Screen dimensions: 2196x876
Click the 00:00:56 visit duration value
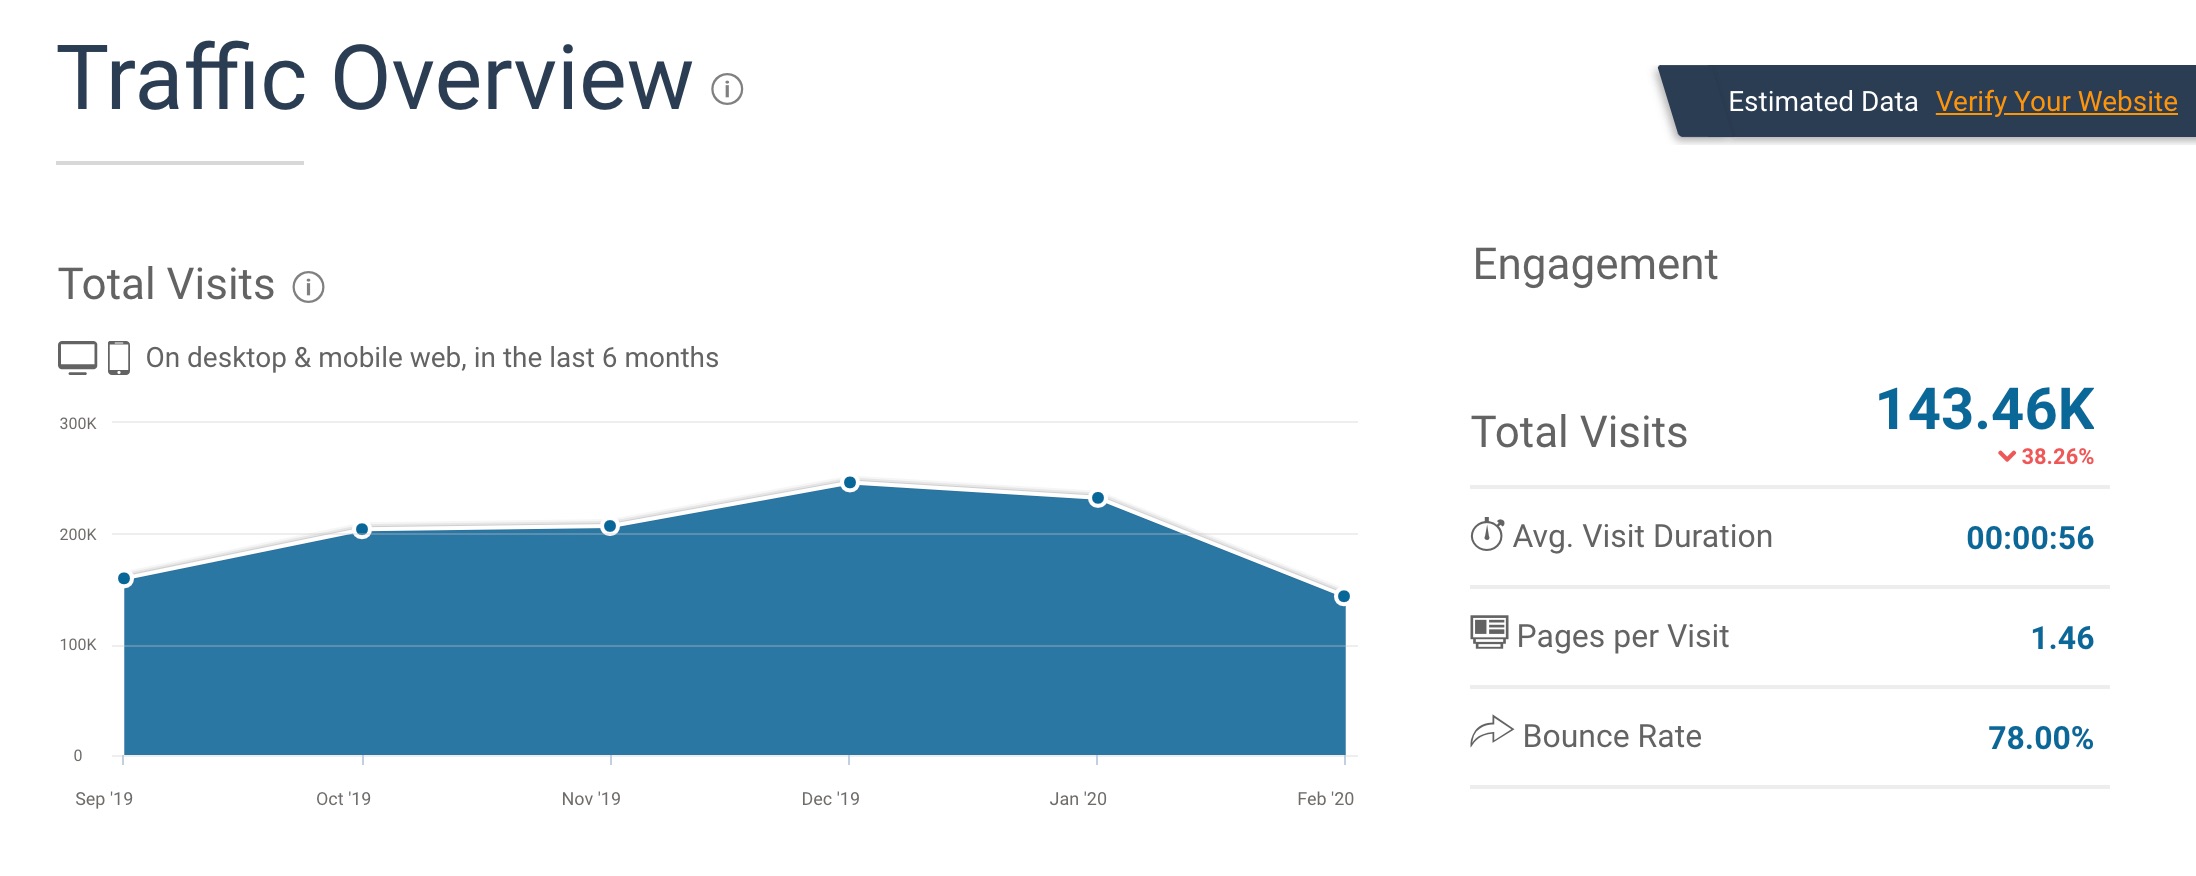(2030, 538)
